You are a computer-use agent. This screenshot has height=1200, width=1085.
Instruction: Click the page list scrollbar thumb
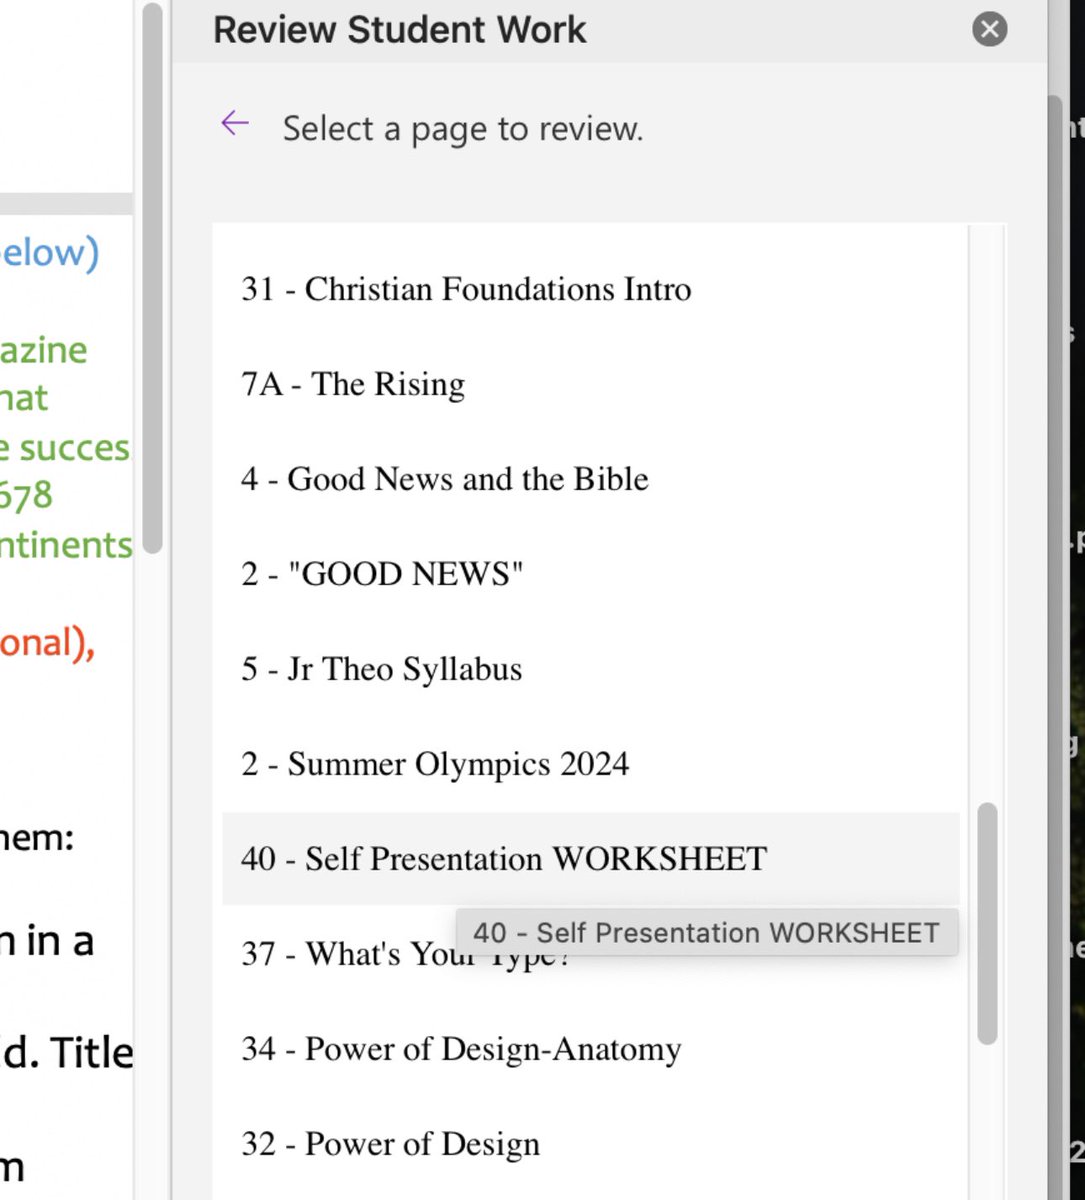tap(987, 924)
